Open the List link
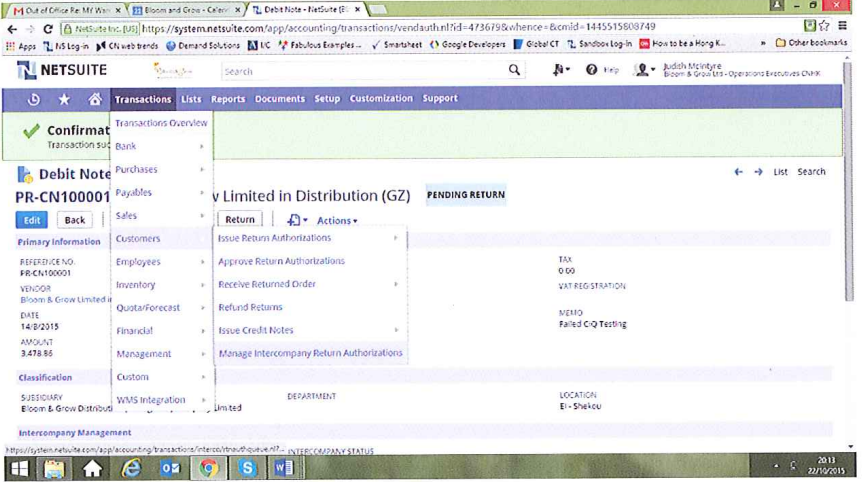Image resolution: width=864 pixels, height=482 pixels. 780,172
